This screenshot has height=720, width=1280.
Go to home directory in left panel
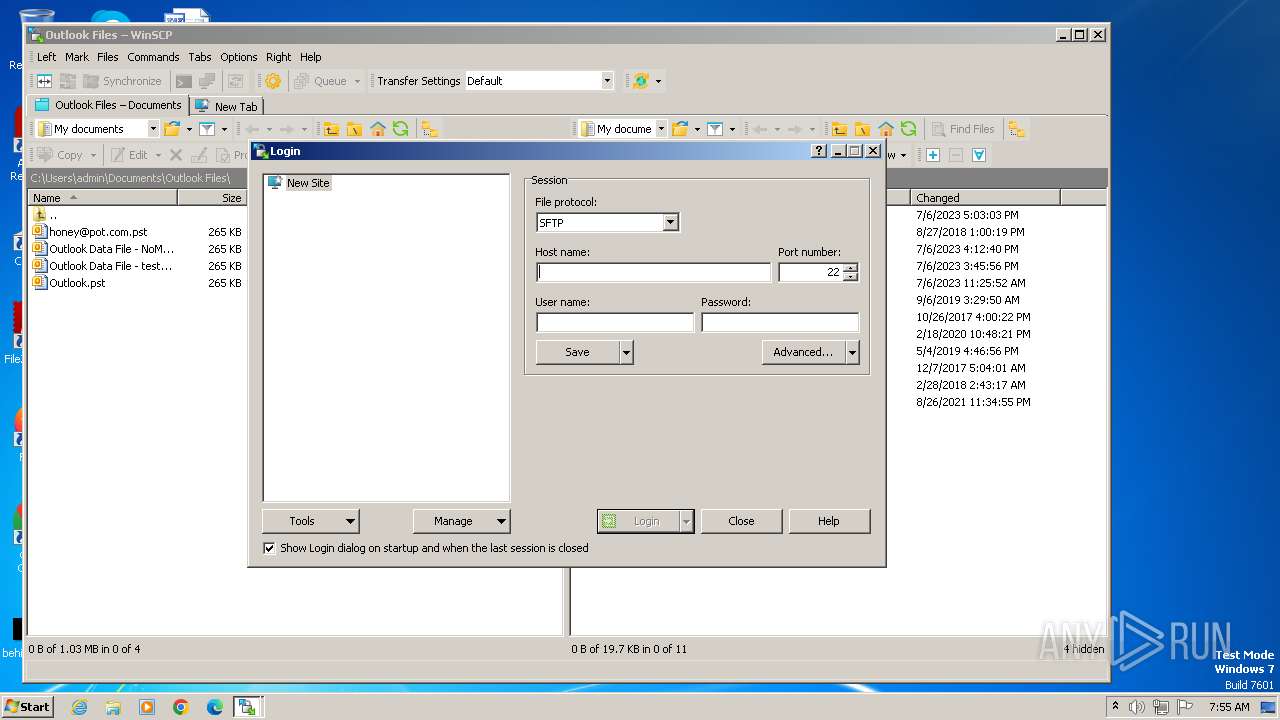(377, 129)
